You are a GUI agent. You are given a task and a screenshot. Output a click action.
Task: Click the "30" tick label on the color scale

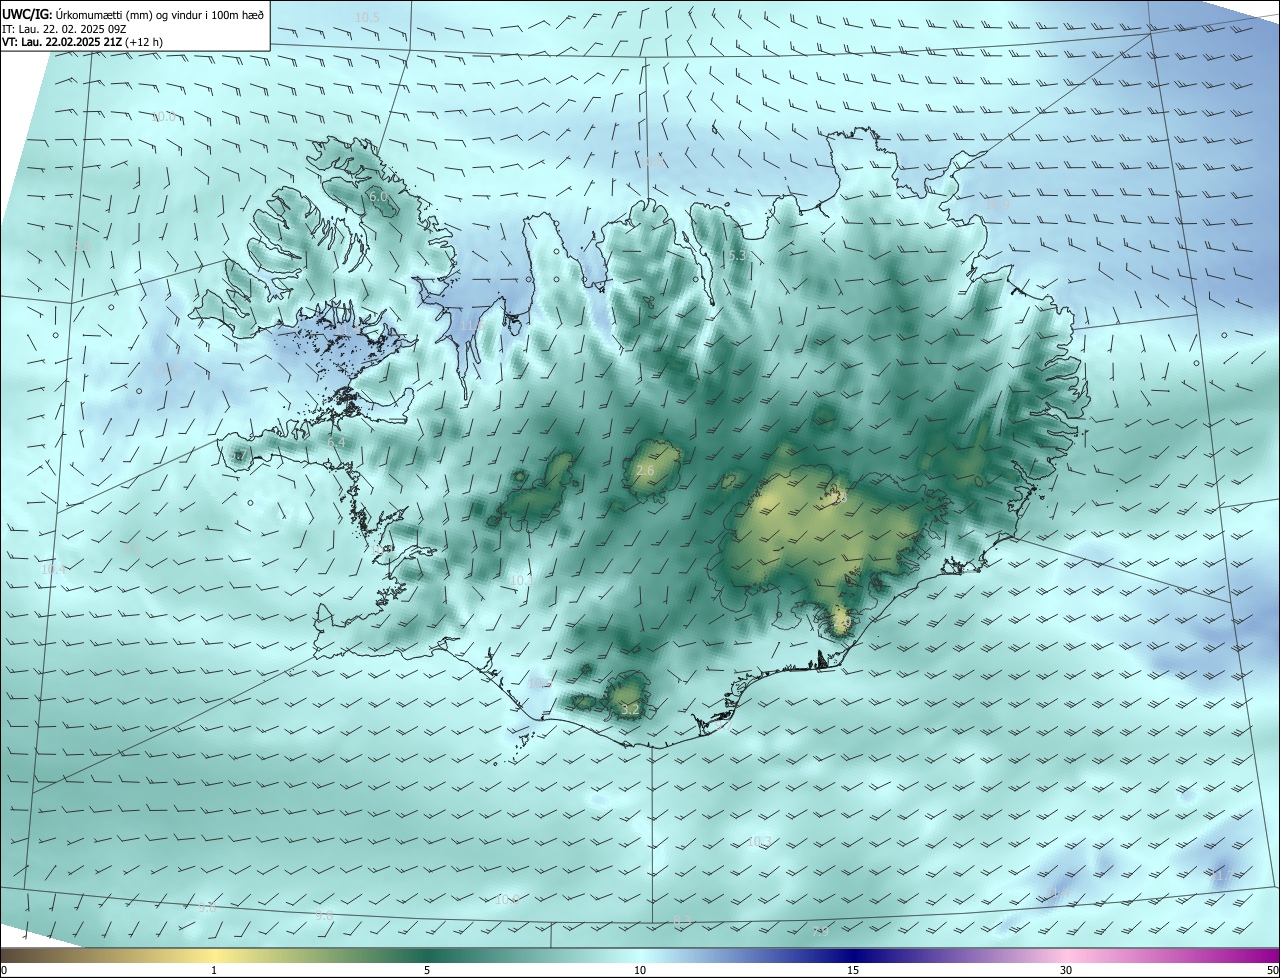1066,970
